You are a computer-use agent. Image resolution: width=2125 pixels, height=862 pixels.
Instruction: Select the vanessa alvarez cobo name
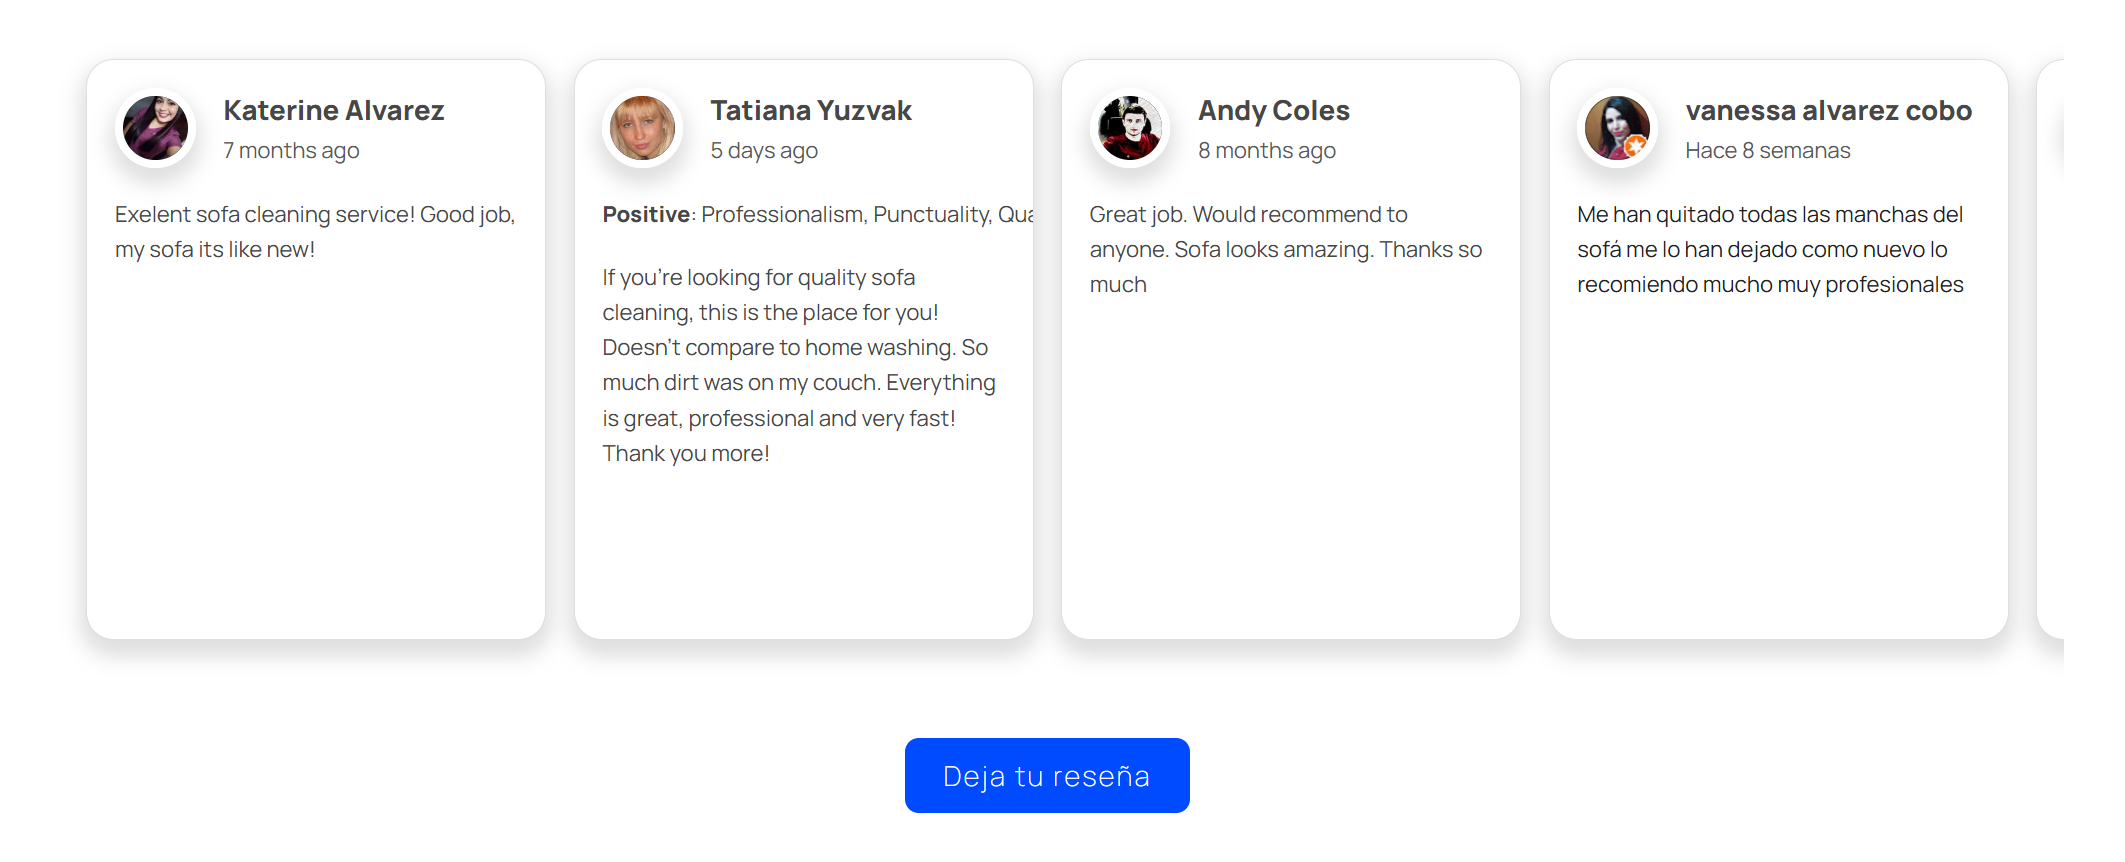[x=1828, y=110]
